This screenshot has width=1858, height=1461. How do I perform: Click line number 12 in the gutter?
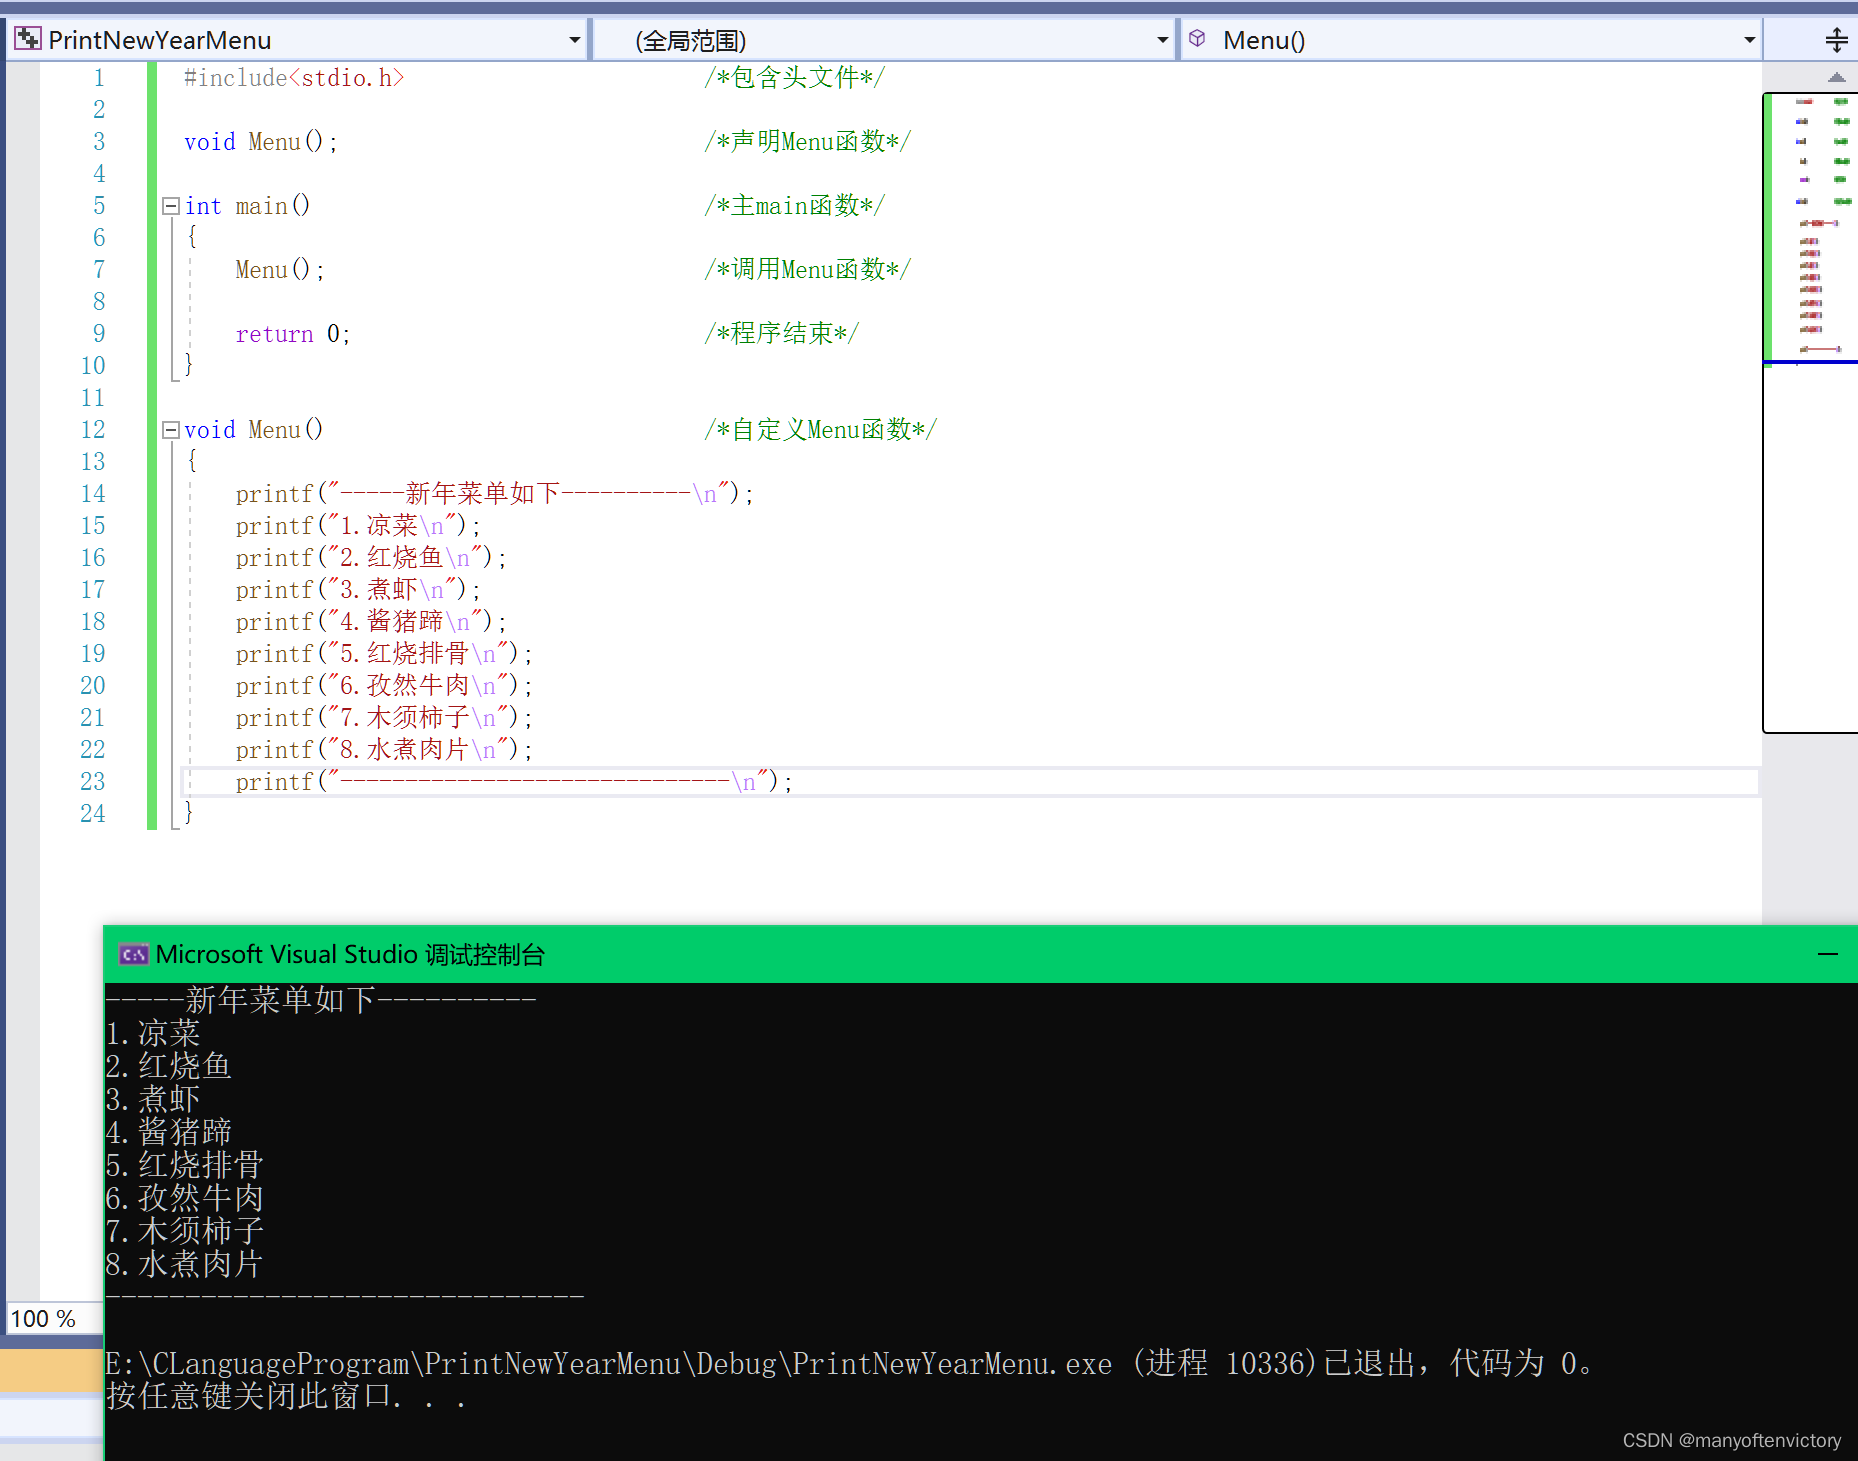(93, 430)
